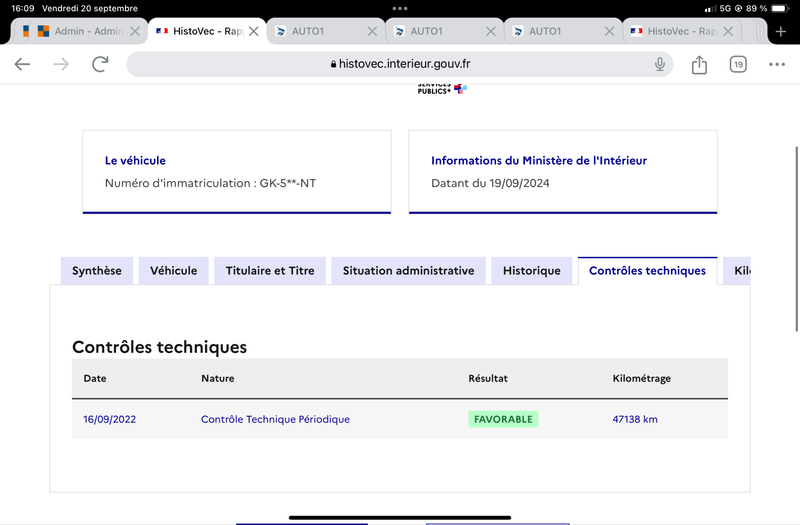Close the last HistoVec tab
The width and height of the screenshot is (800, 525).
(x=728, y=32)
